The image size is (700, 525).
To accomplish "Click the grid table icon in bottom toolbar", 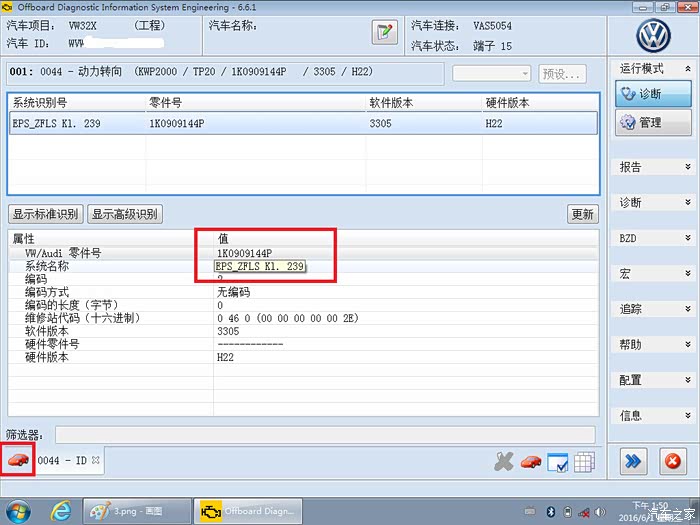I will [584, 461].
